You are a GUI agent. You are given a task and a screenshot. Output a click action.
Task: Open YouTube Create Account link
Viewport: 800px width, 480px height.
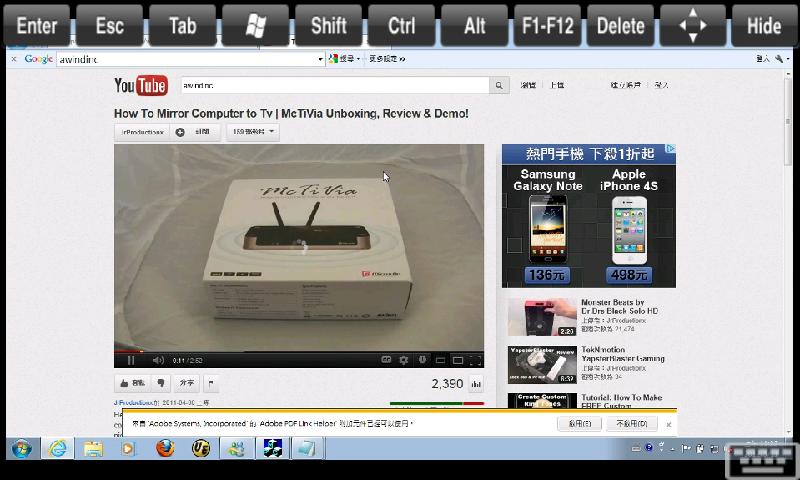(x=626, y=85)
